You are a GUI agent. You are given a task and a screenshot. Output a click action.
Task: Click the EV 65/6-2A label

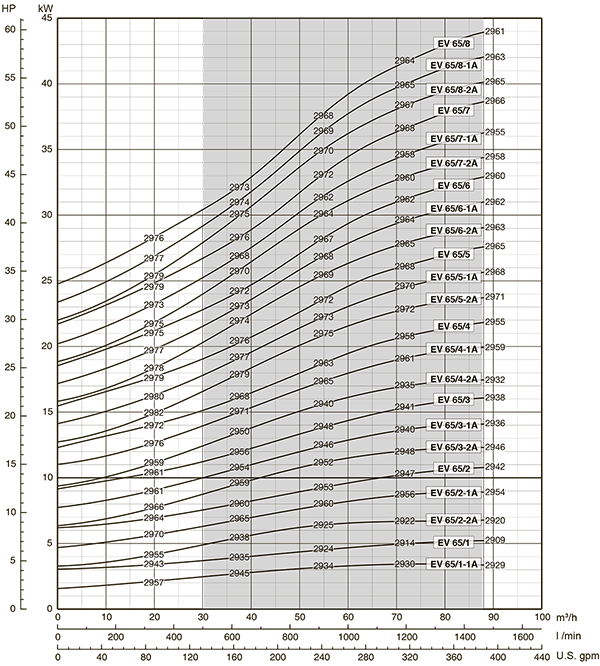[454, 231]
